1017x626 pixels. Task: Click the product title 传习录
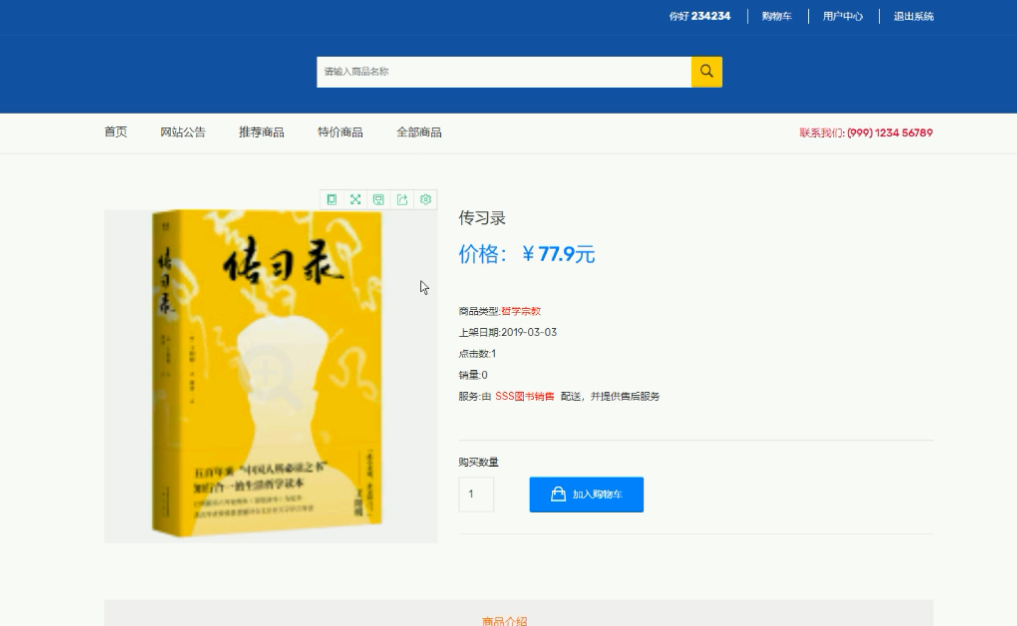tap(482, 218)
